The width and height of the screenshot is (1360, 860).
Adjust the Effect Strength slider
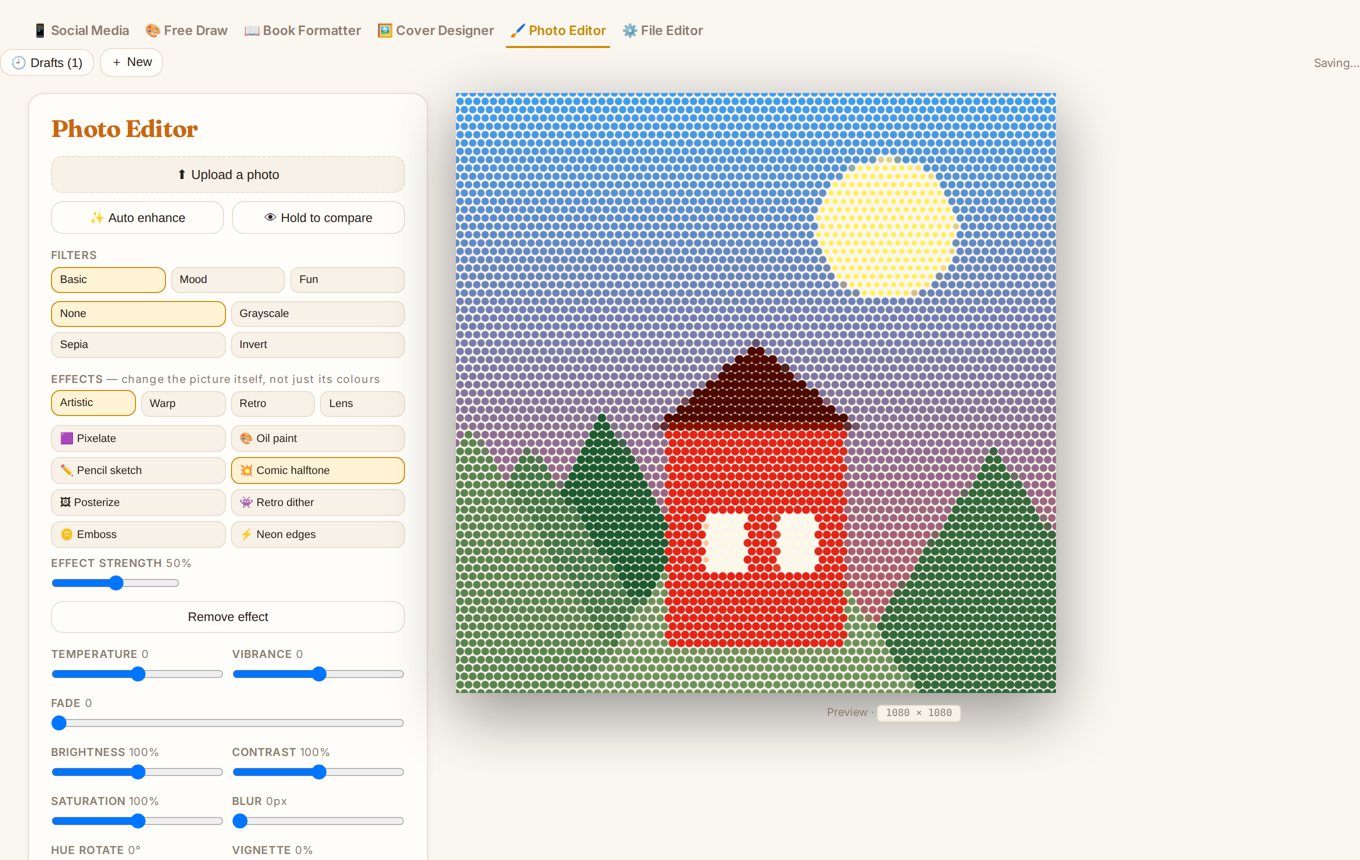coord(115,583)
